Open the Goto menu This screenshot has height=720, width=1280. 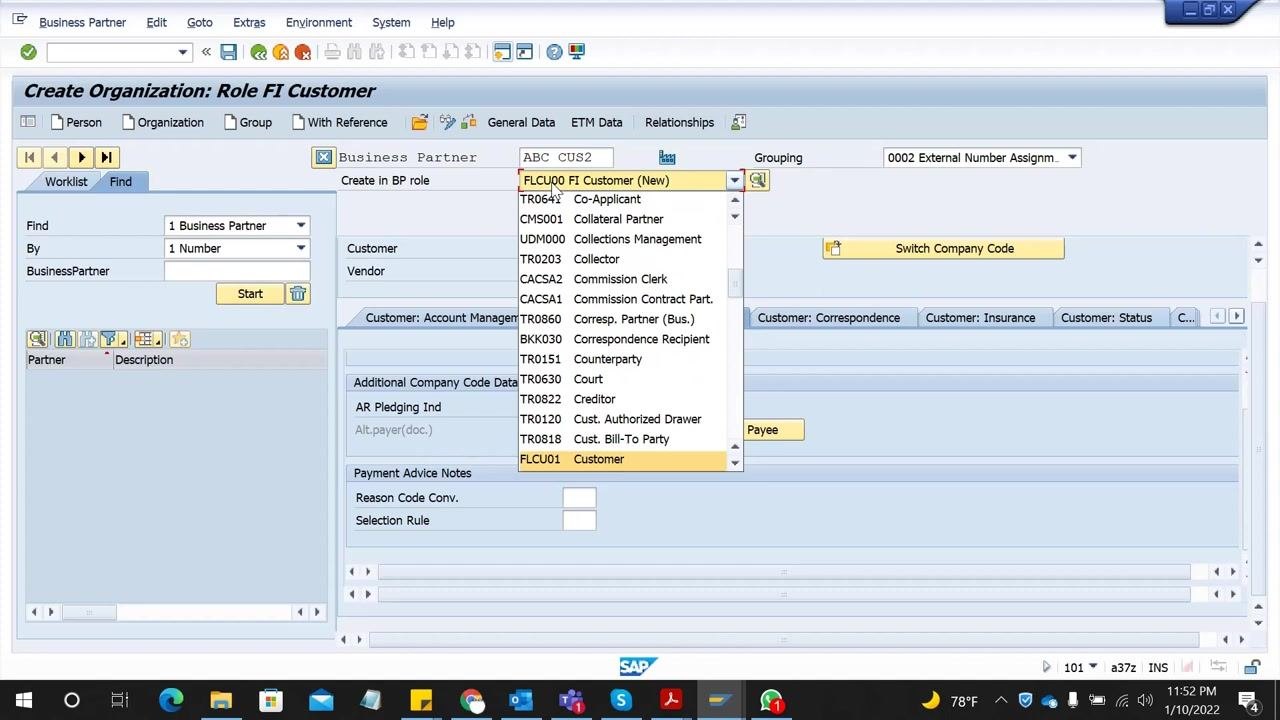[200, 22]
